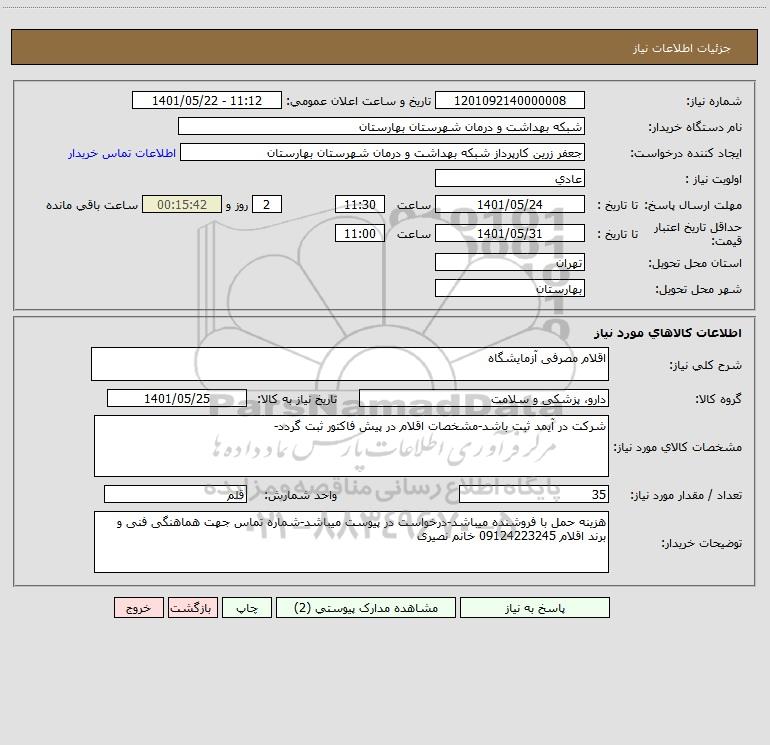Click the buyer notes text area
The height and width of the screenshot is (745, 770).
[351, 542]
